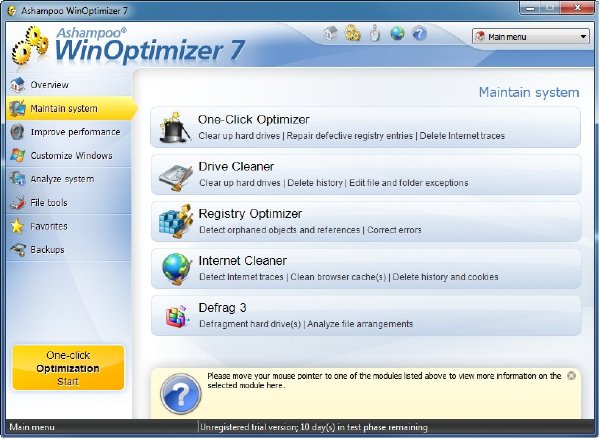Screen dimensions: 600x439
Task: Start One-click Optimization
Action: (x=68, y=368)
